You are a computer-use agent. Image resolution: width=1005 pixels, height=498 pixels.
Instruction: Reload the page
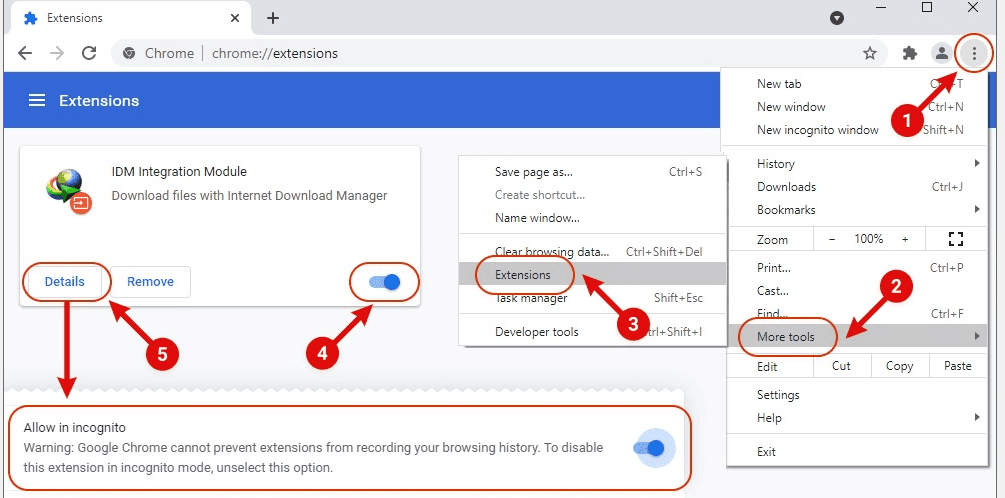pos(89,53)
